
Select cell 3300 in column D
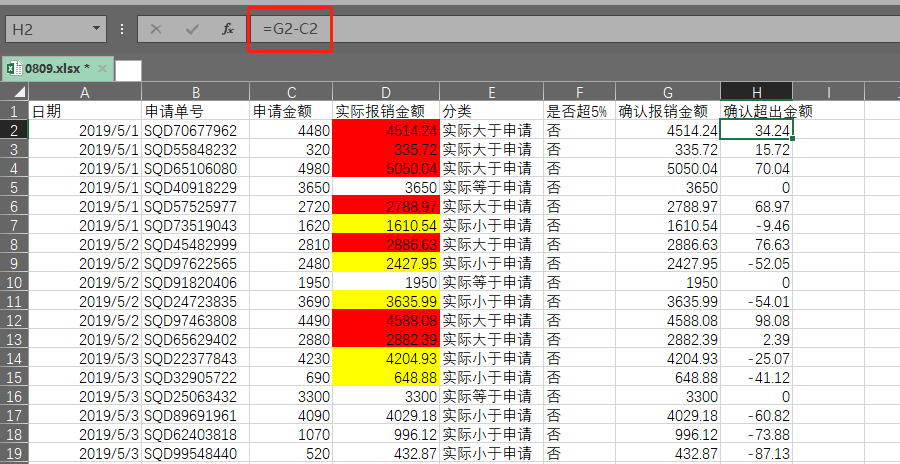coord(386,396)
